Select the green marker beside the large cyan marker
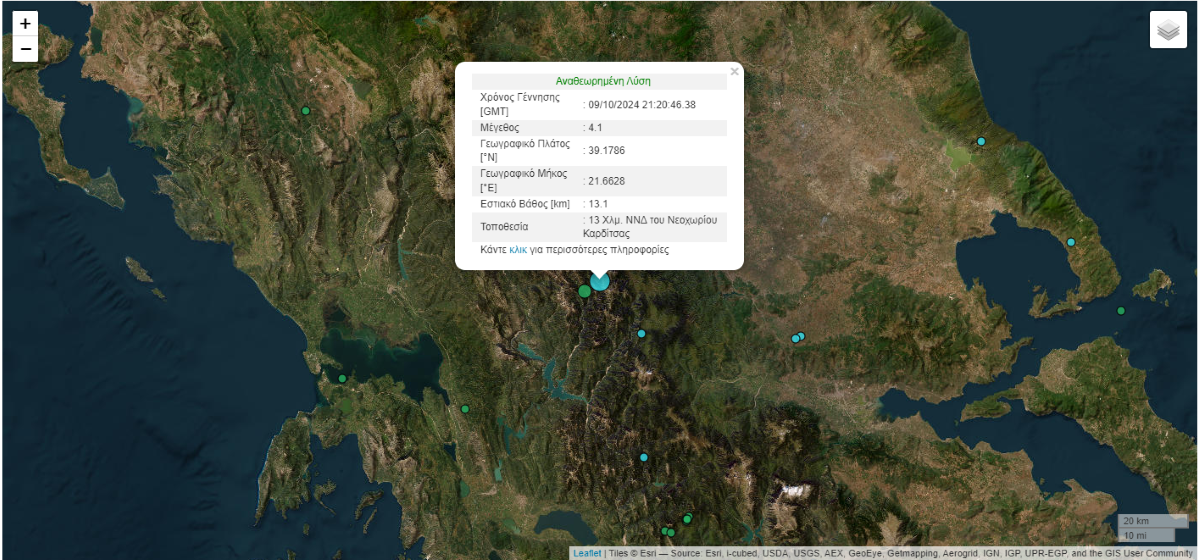This screenshot has width=1200, height=560. tap(584, 291)
